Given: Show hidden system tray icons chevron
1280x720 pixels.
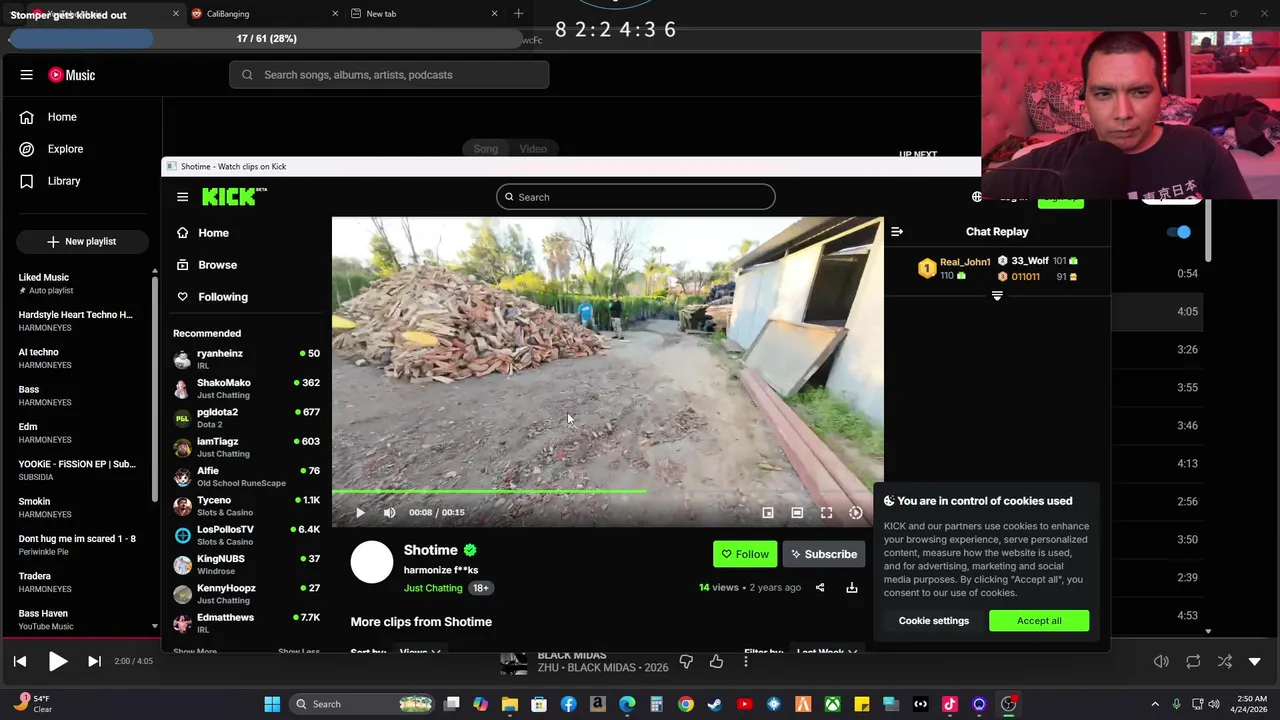Looking at the screenshot, I should click(x=1155, y=704).
